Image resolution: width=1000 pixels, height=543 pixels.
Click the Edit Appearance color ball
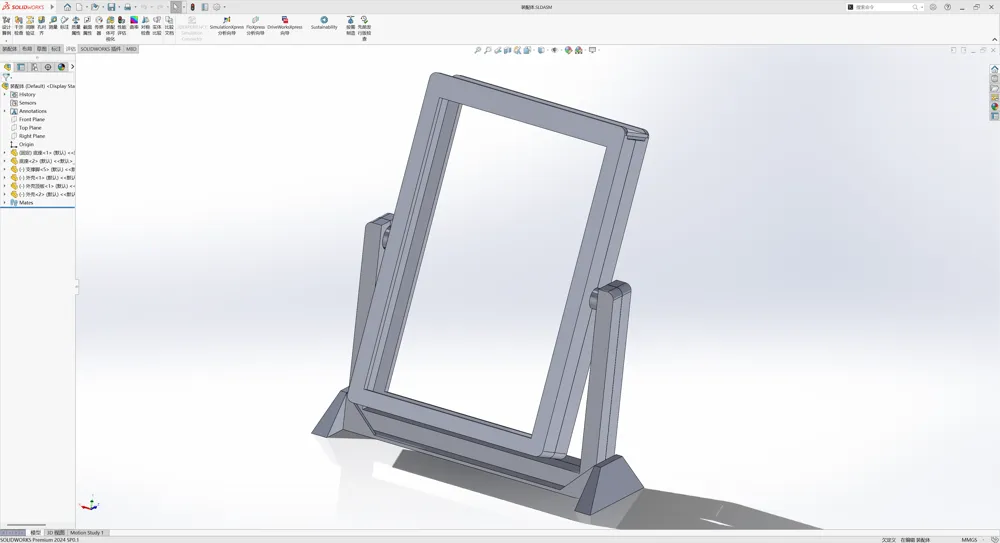(568, 50)
